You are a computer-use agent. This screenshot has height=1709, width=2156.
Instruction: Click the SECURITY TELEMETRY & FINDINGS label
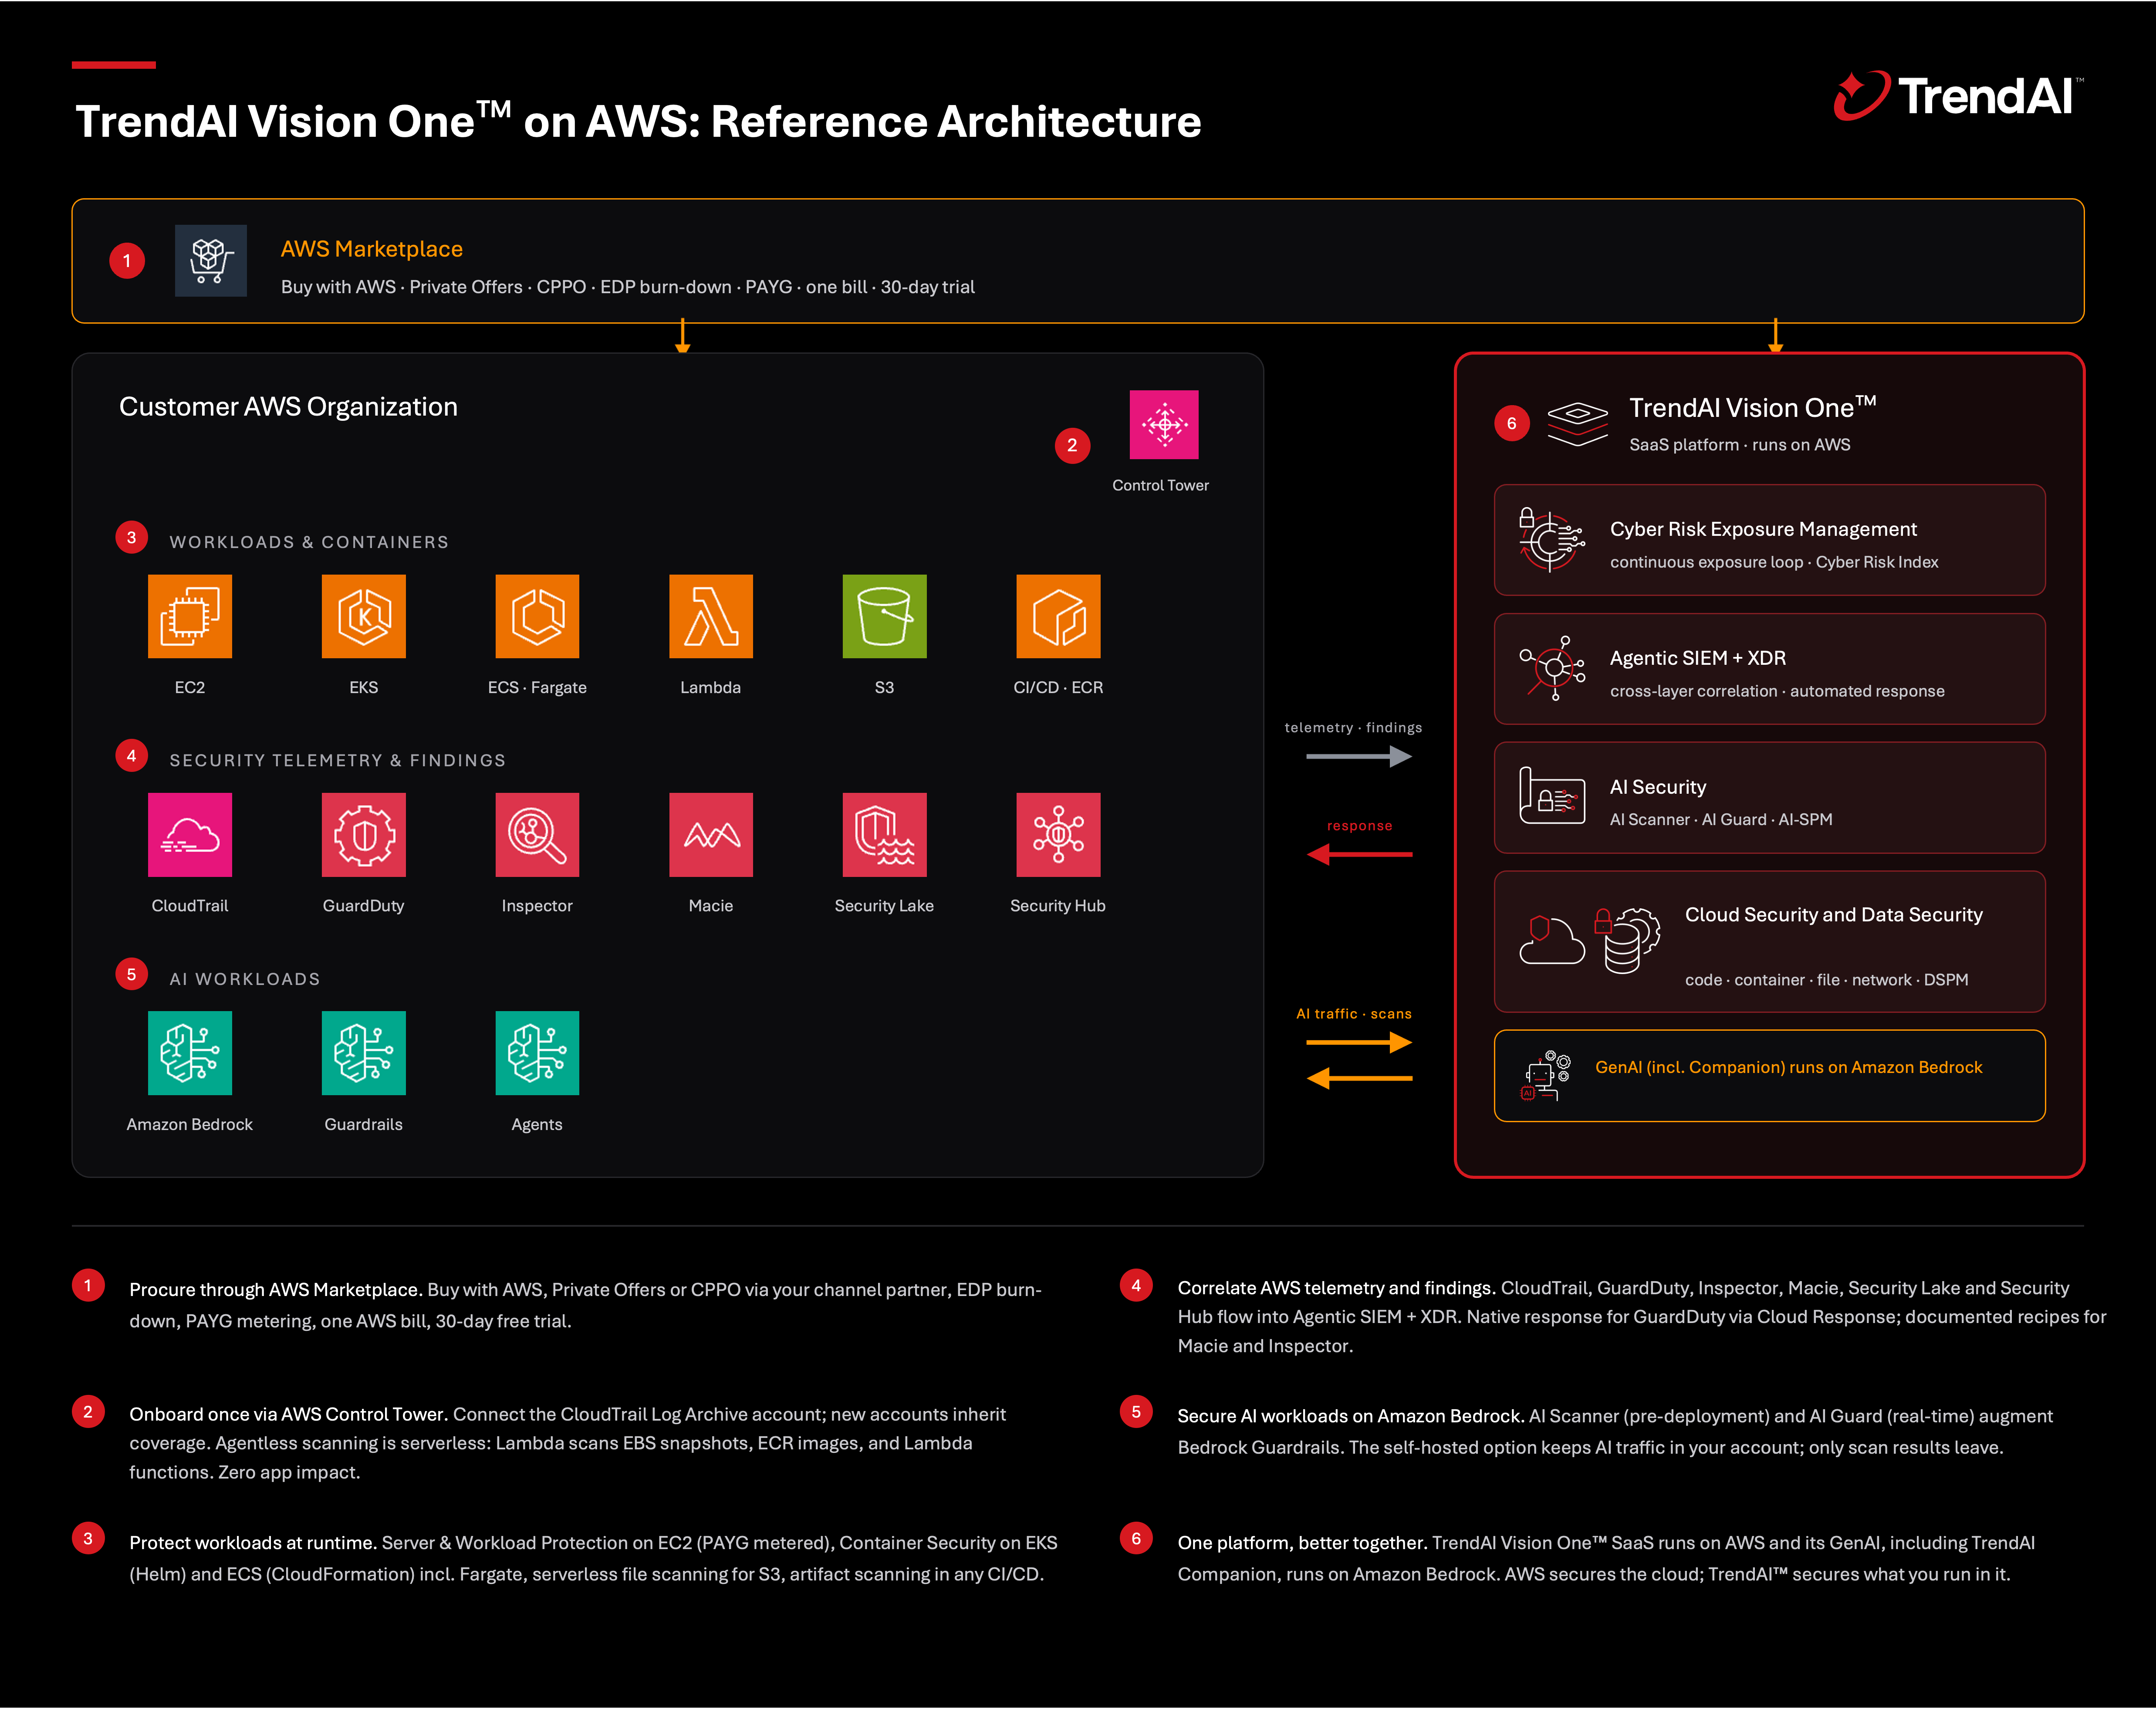337,760
